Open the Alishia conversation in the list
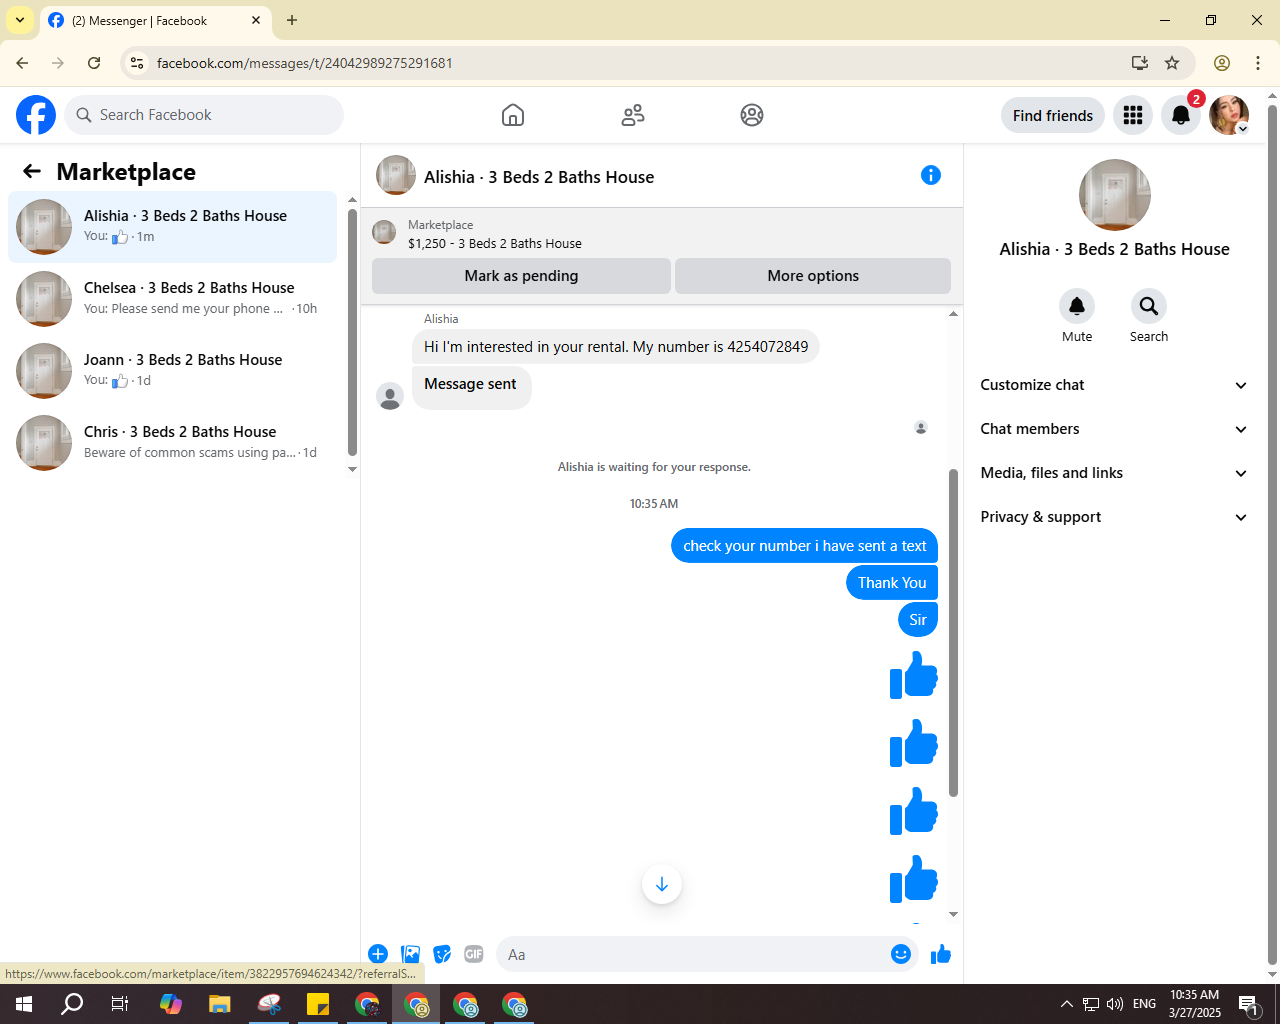Viewport: 1280px width, 1024px height. point(172,227)
